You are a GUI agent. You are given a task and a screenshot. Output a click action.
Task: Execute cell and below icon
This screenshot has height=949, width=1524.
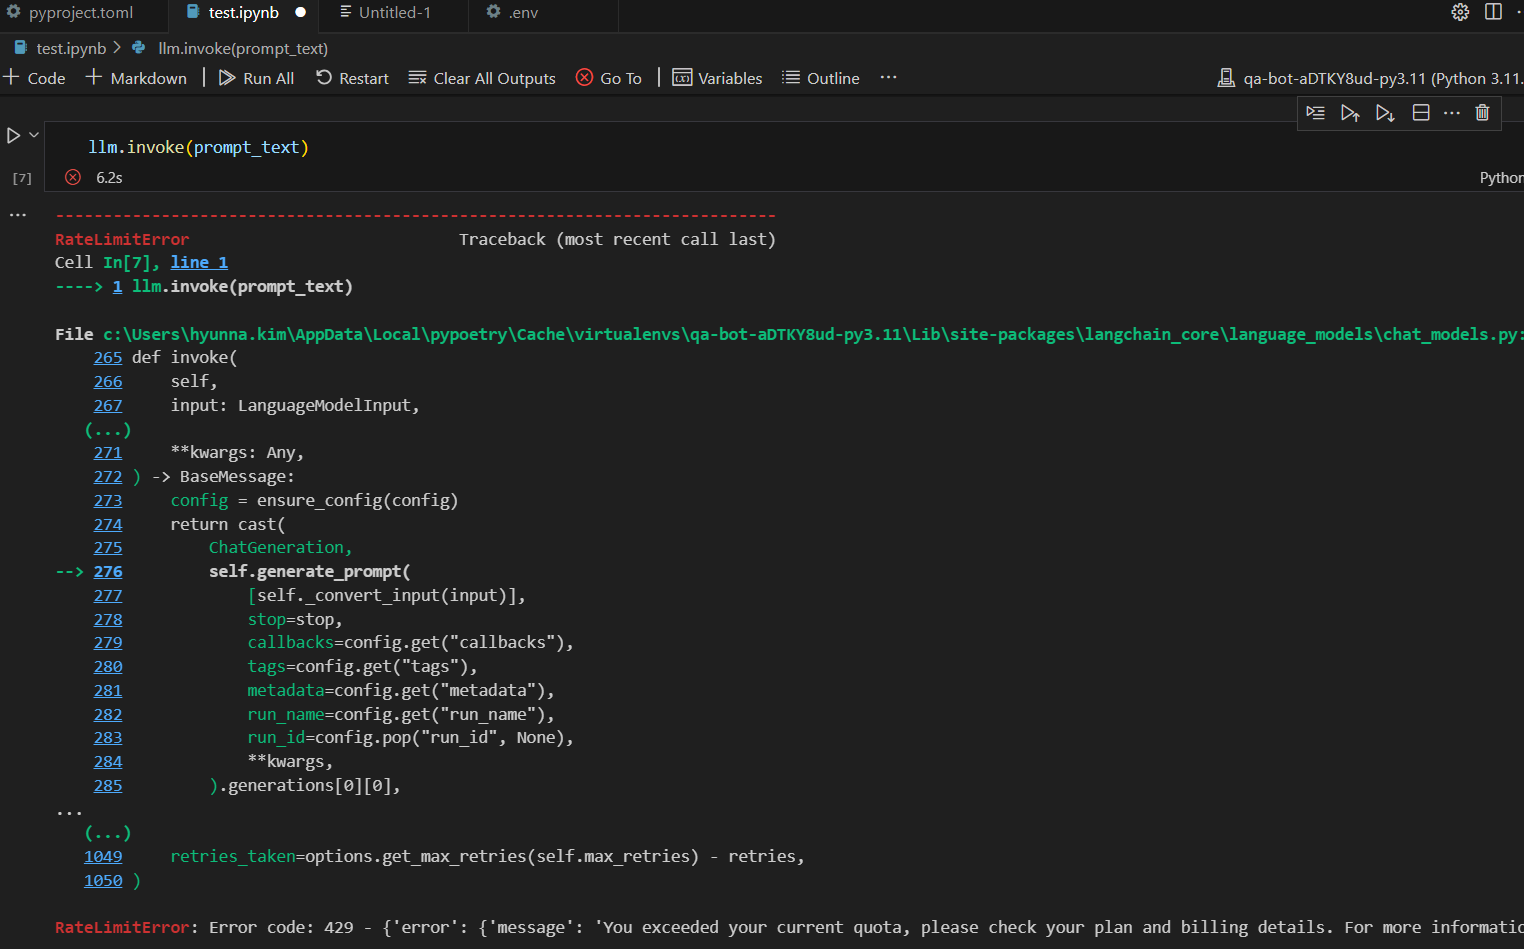1385,113
